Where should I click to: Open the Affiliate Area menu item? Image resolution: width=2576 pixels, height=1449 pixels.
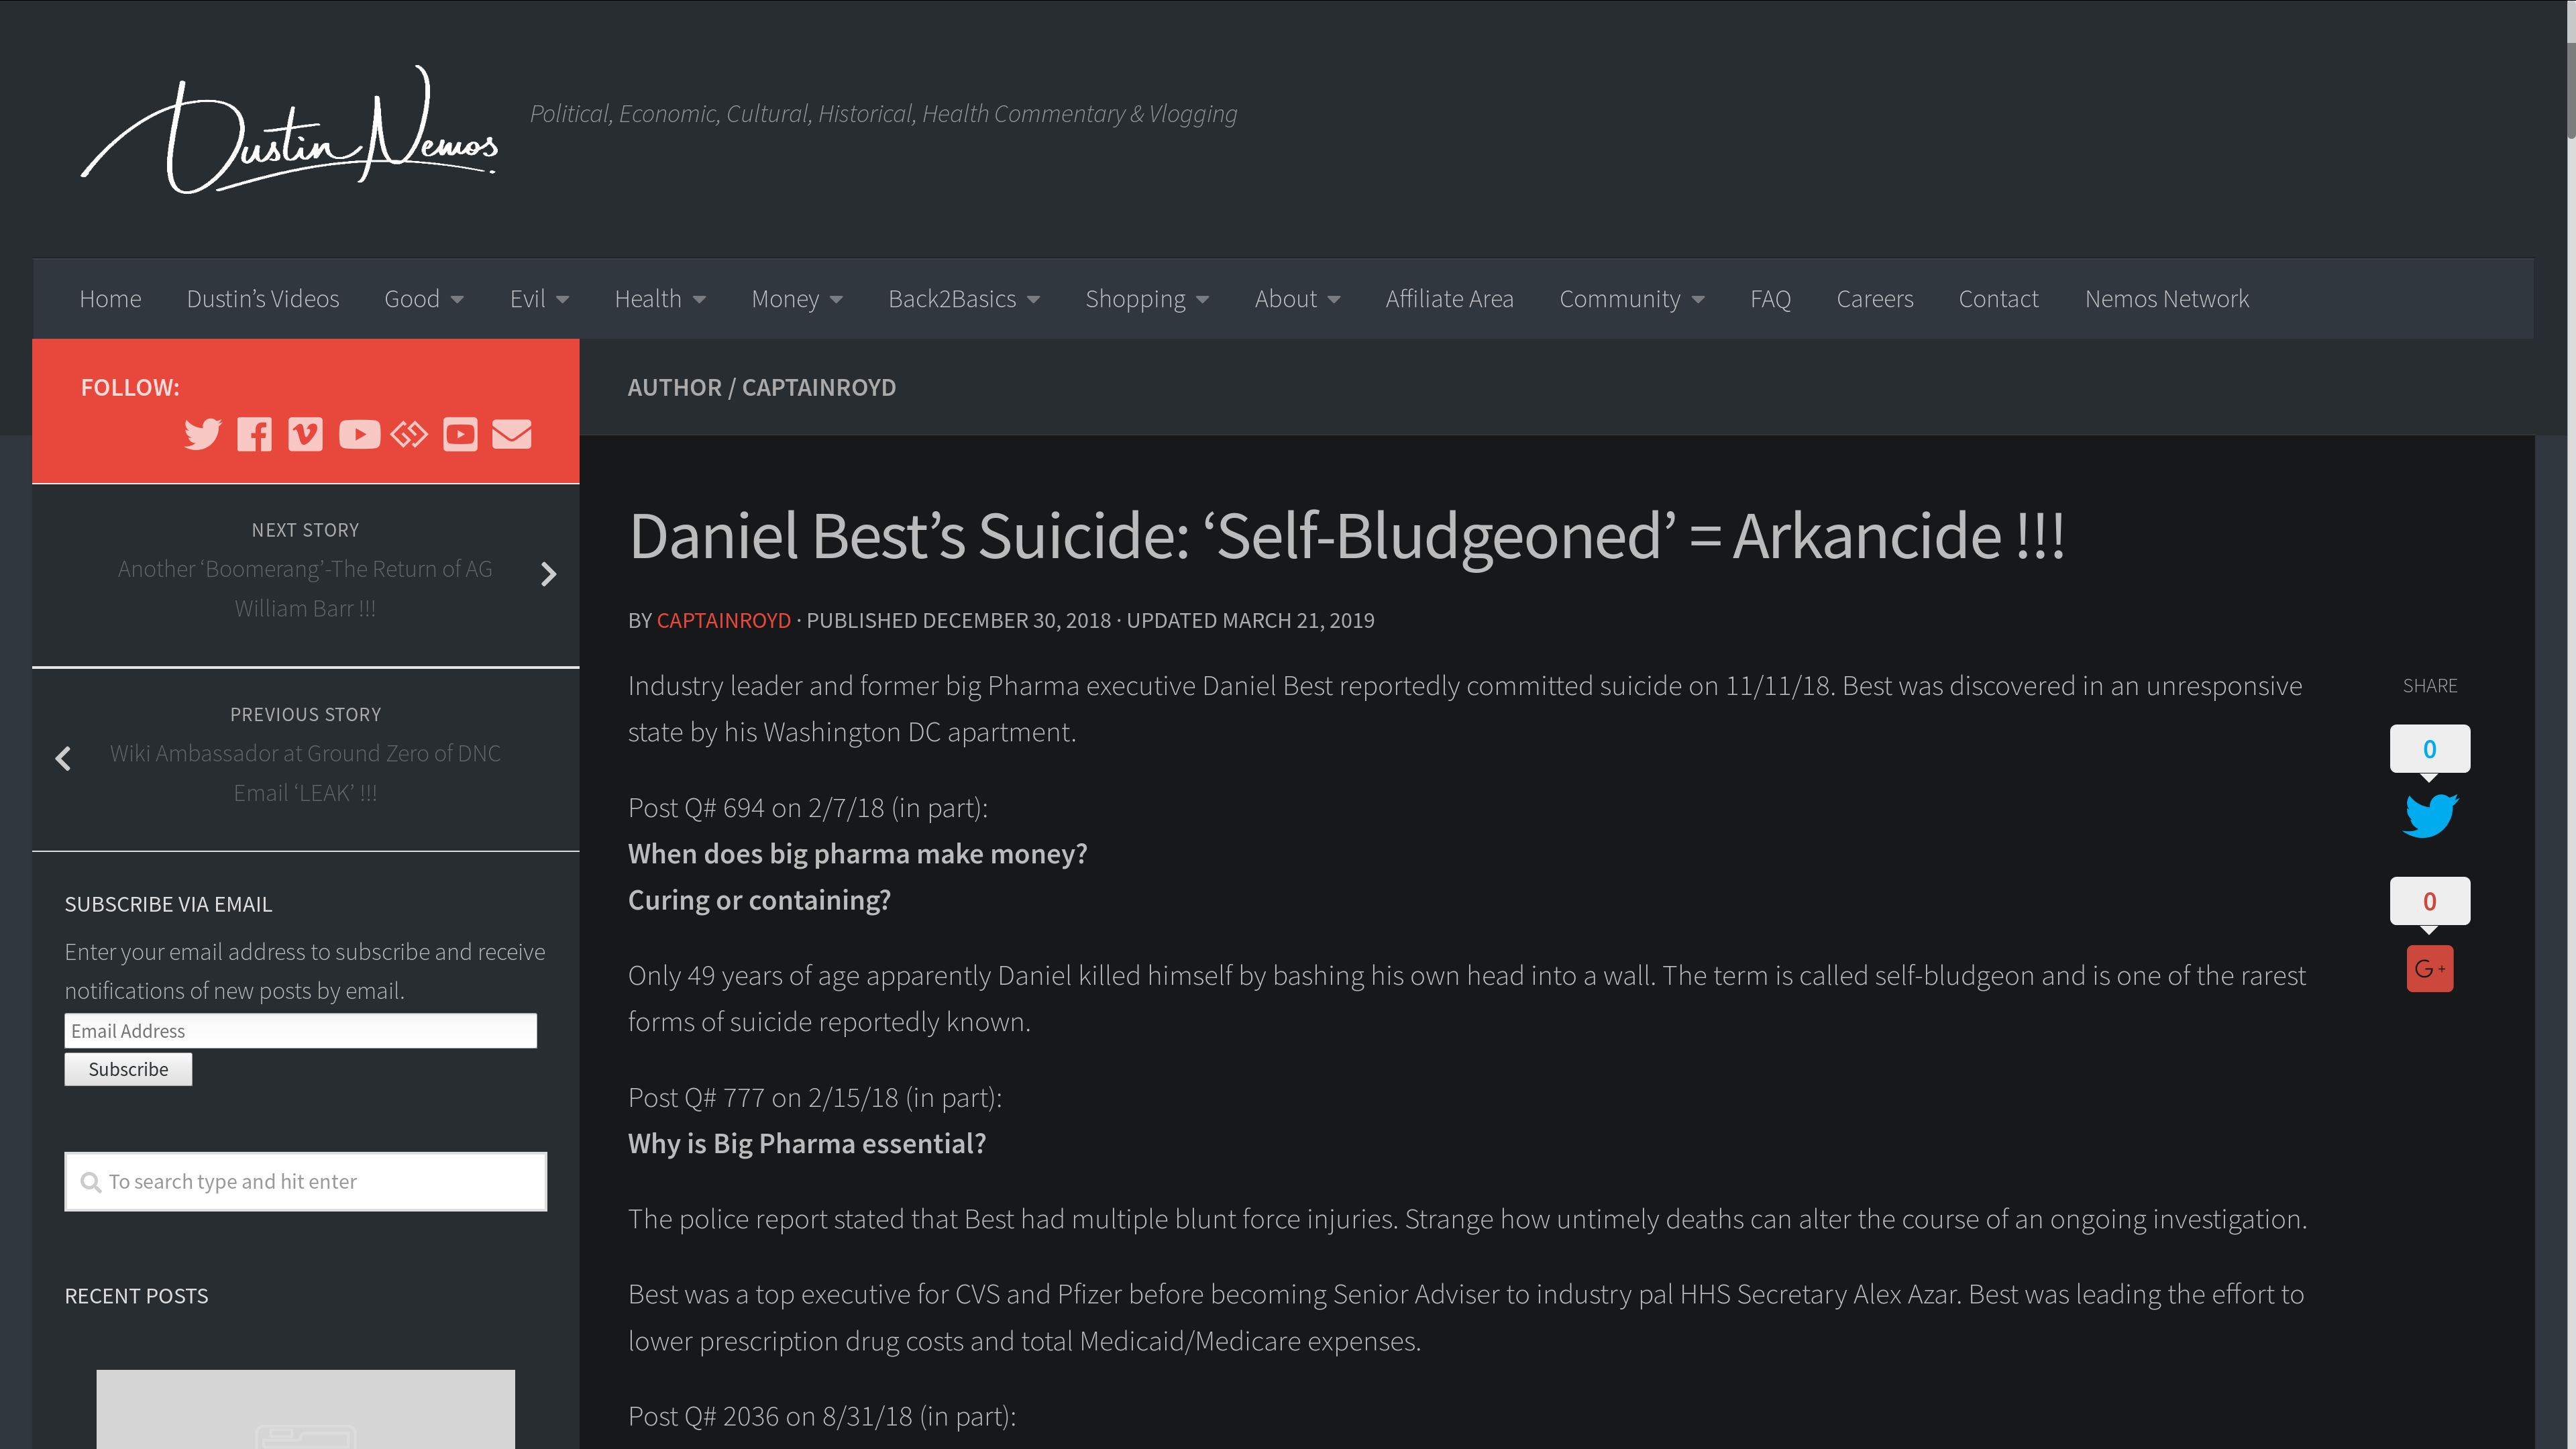click(x=1449, y=299)
